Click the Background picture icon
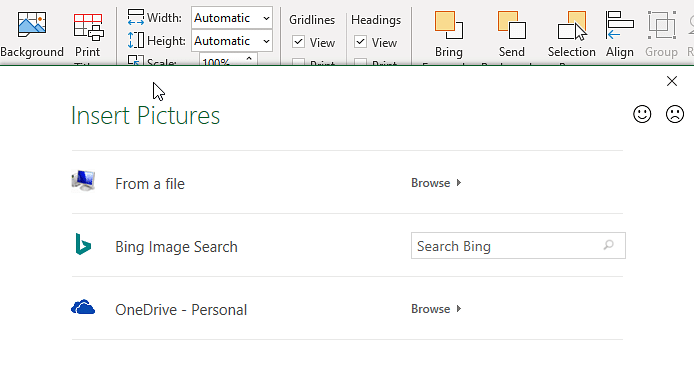This screenshot has width=694, height=375. (x=32, y=25)
